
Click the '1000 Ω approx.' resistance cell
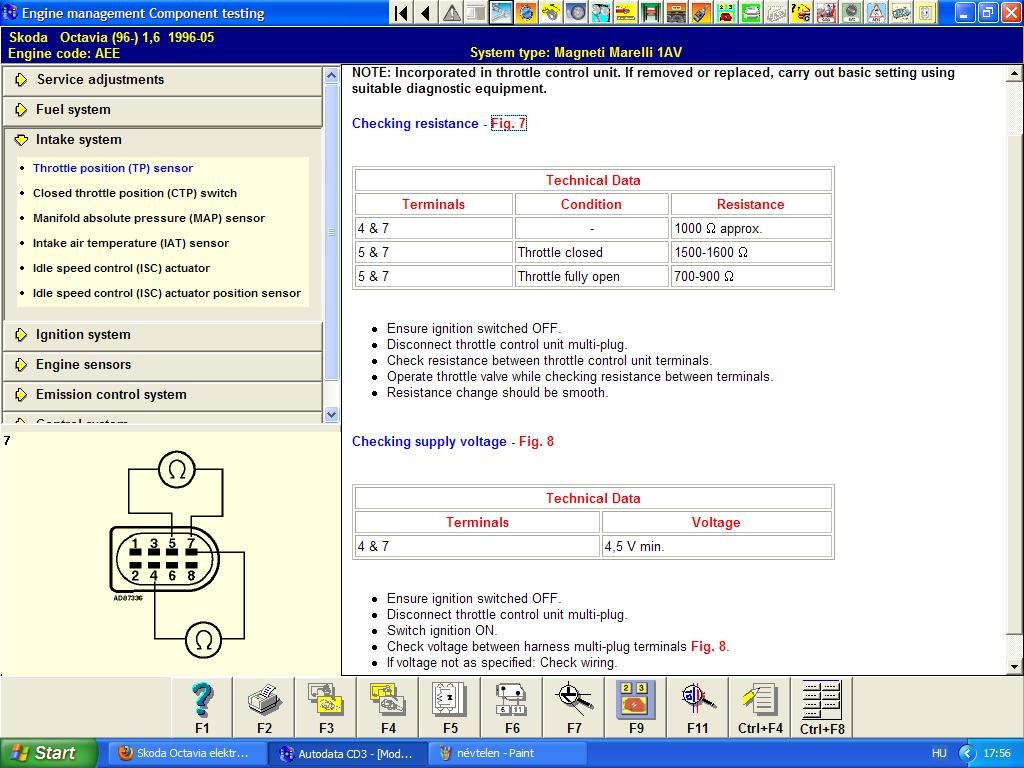coord(751,229)
